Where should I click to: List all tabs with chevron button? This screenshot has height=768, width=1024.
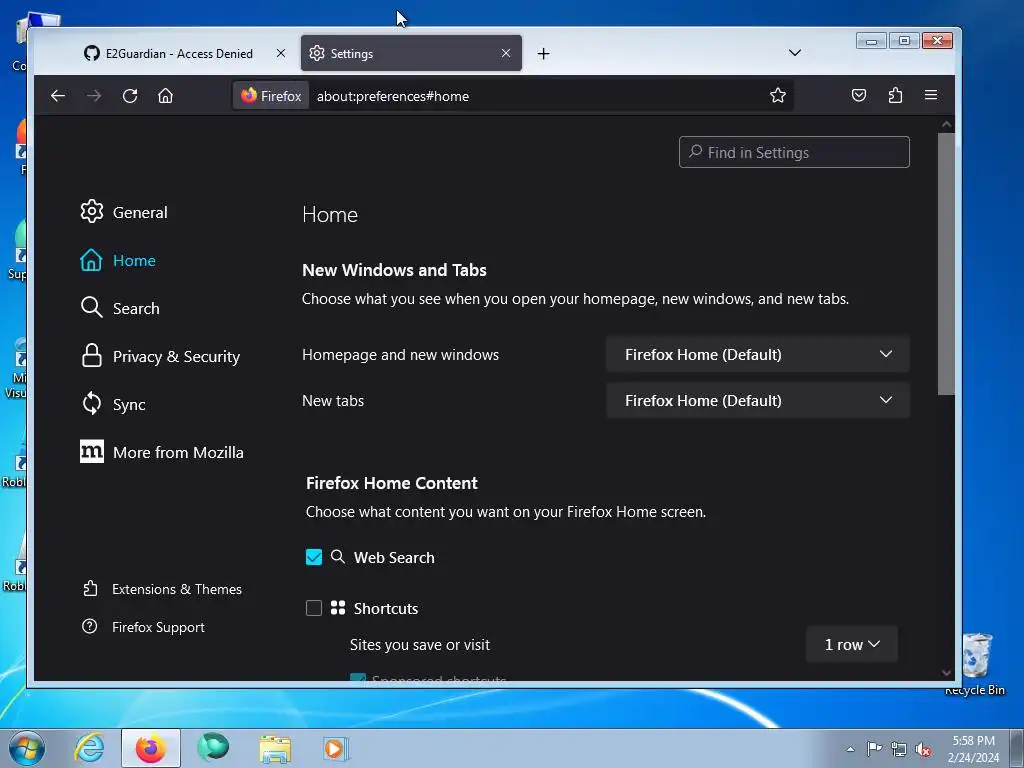[795, 53]
